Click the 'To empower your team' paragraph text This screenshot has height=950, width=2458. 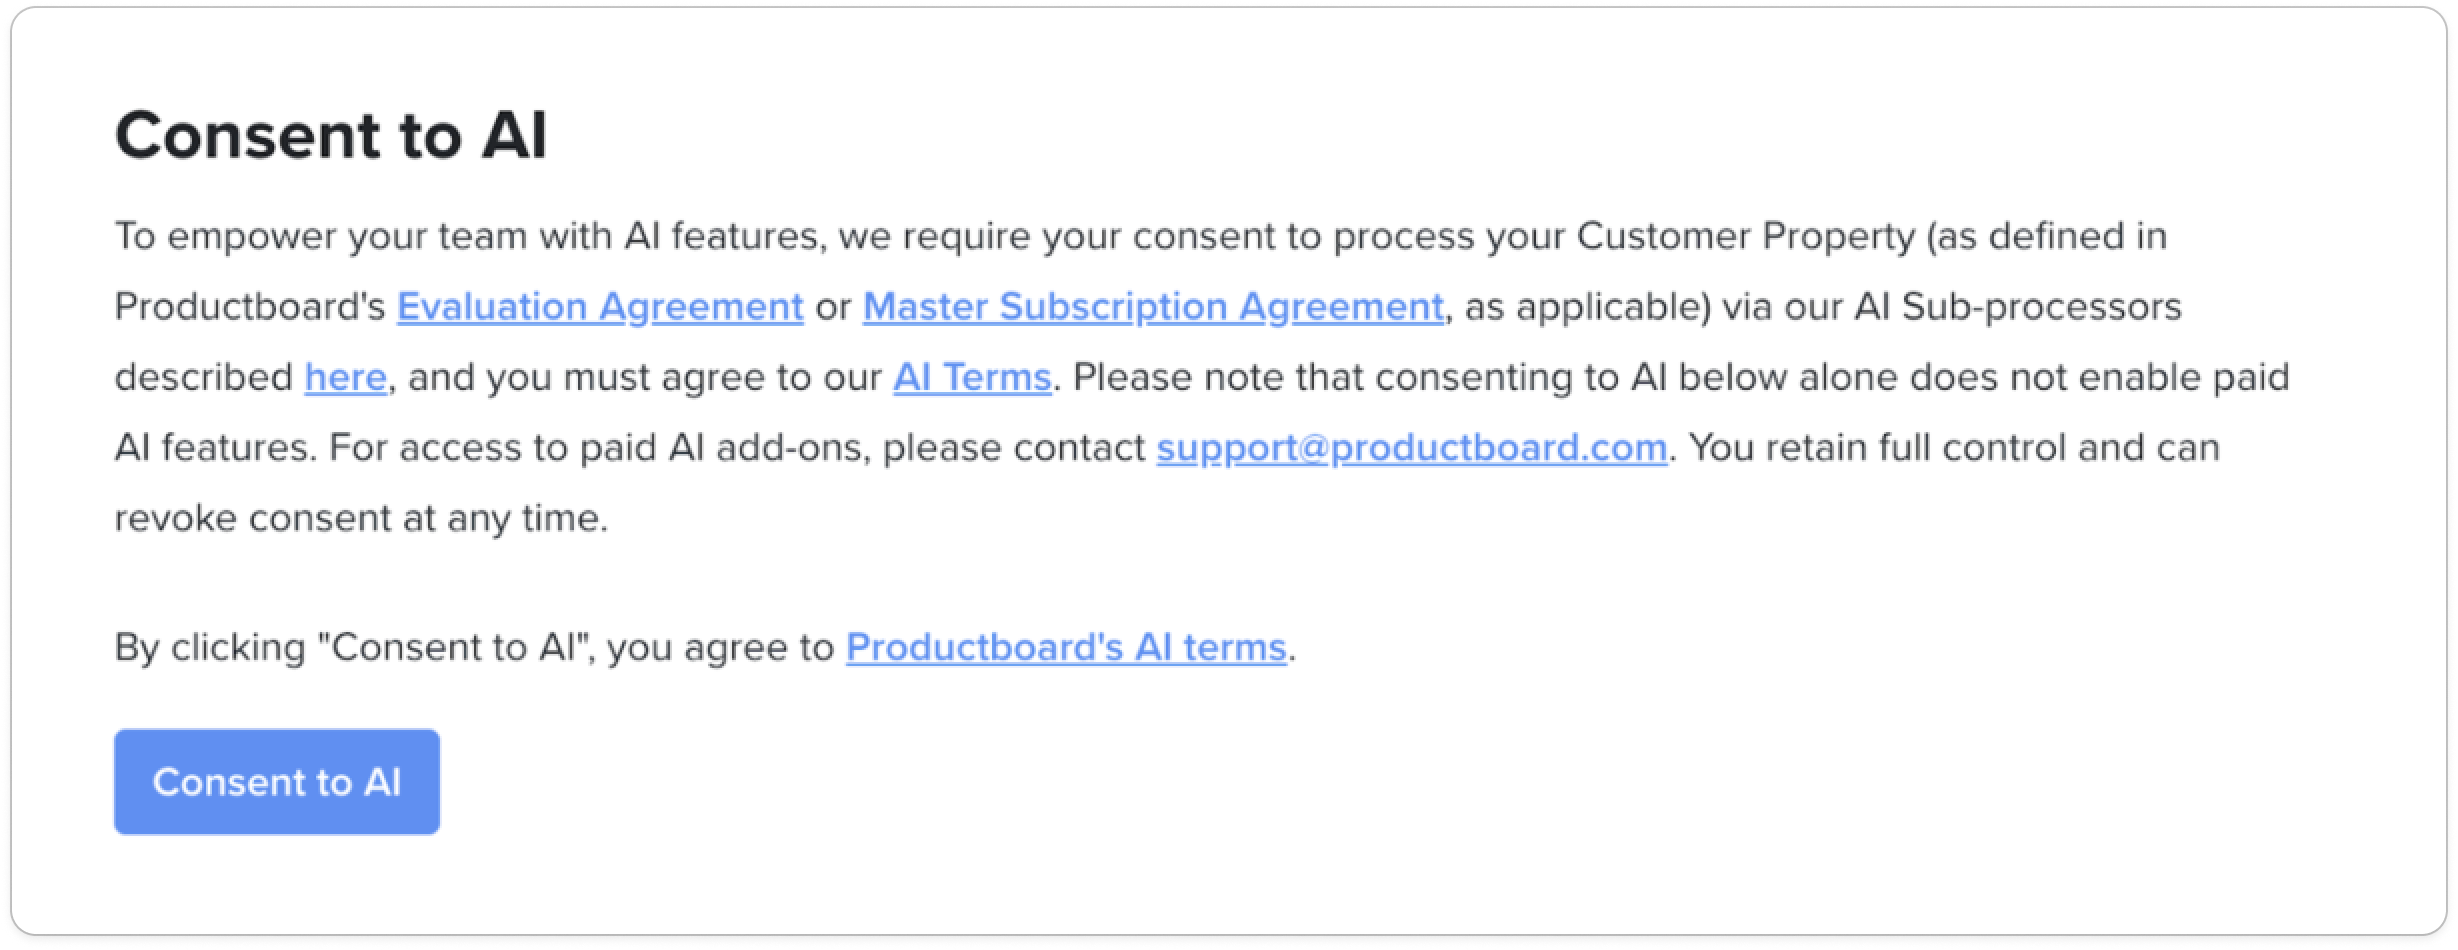tap(1200, 377)
